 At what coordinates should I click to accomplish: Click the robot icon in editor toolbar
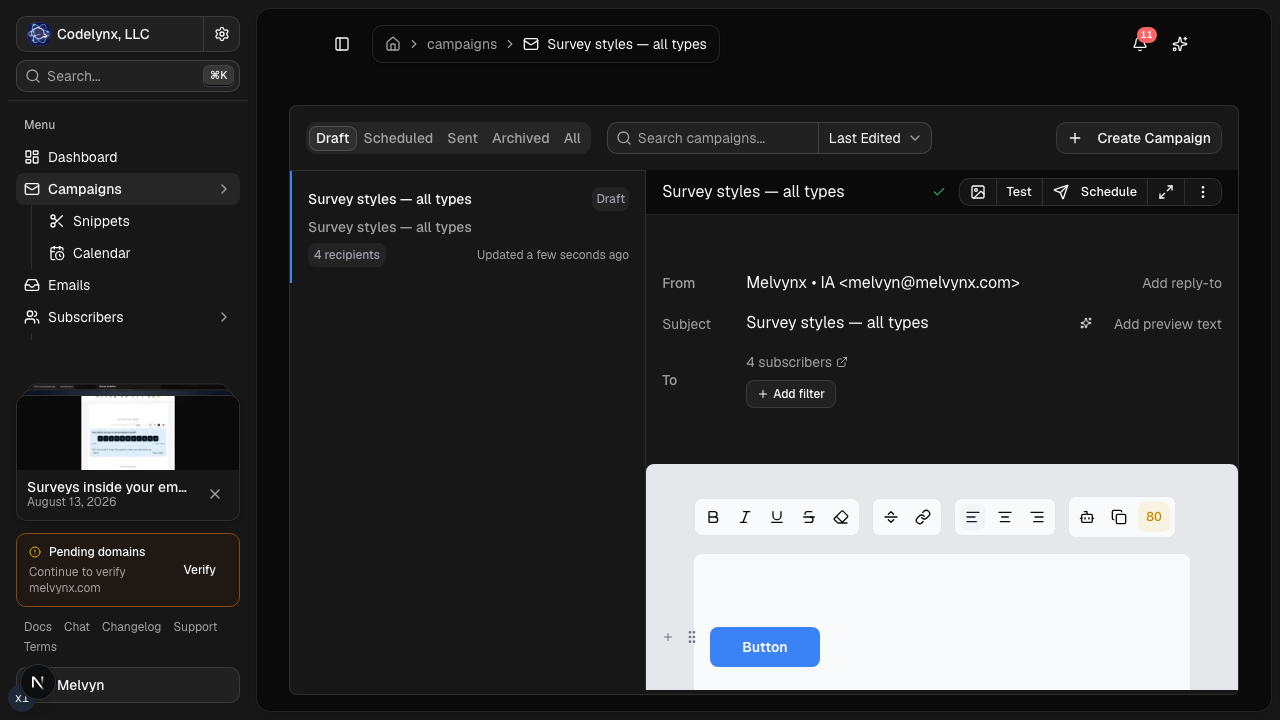[x=1087, y=517]
